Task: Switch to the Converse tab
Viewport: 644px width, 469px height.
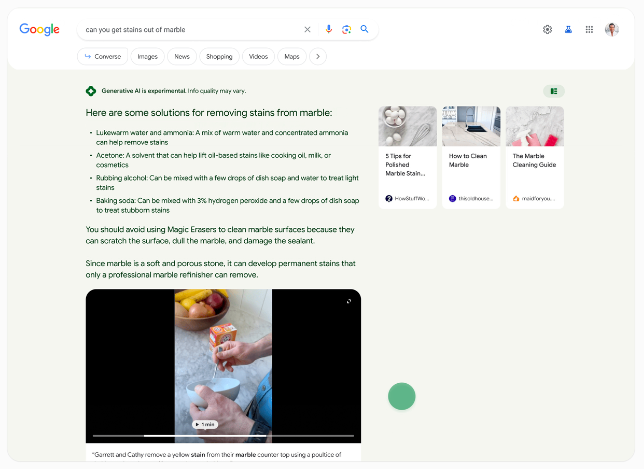Action: click(100, 57)
